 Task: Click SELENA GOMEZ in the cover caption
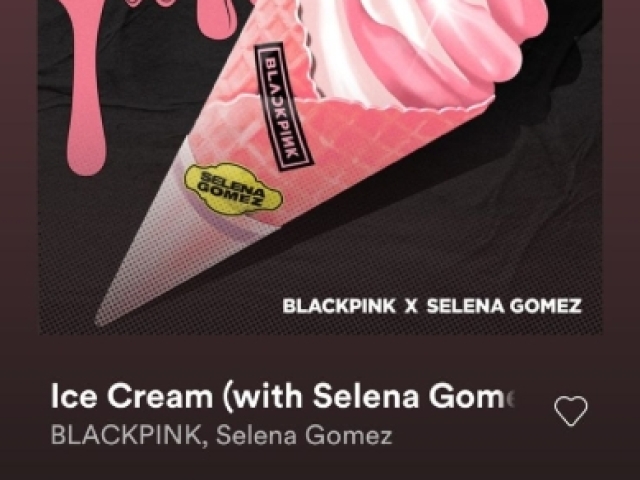tap(504, 306)
